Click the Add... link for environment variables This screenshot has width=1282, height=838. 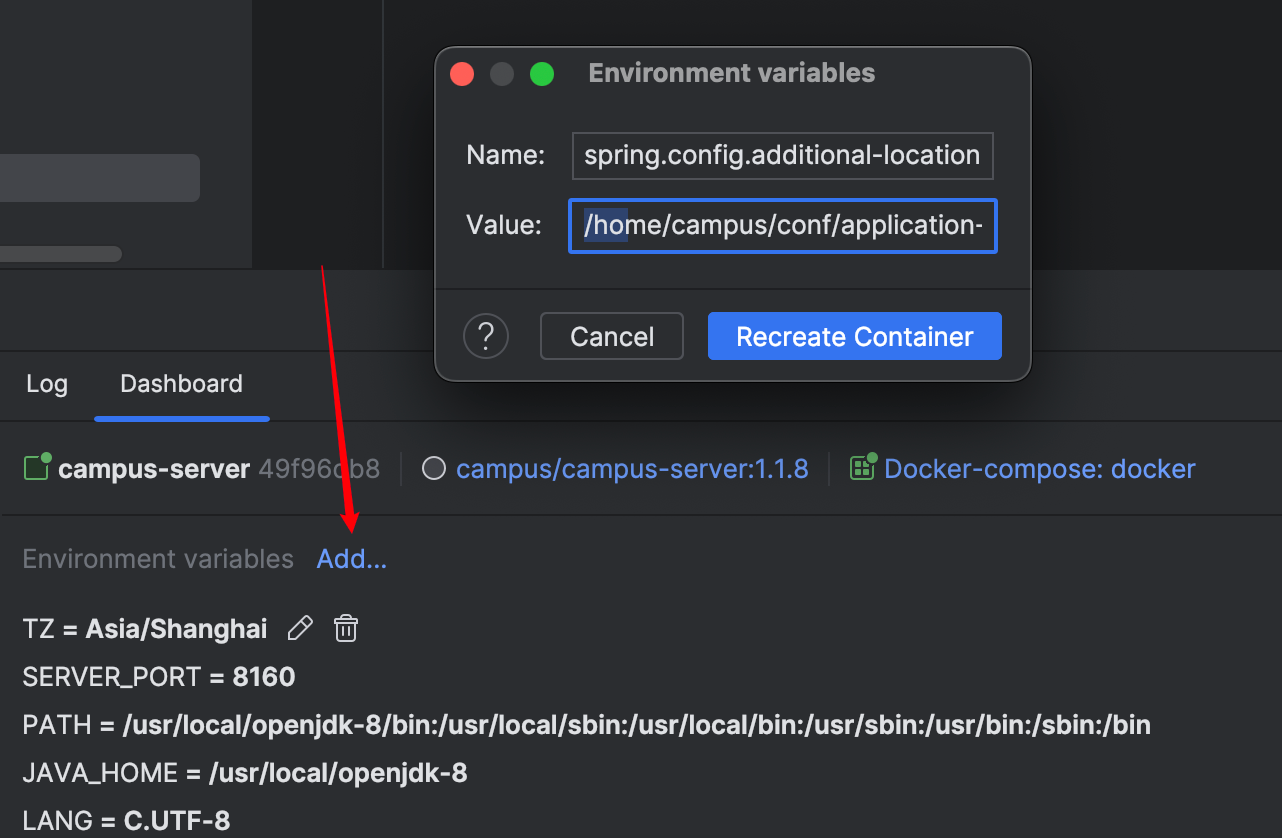[x=351, y=559]
